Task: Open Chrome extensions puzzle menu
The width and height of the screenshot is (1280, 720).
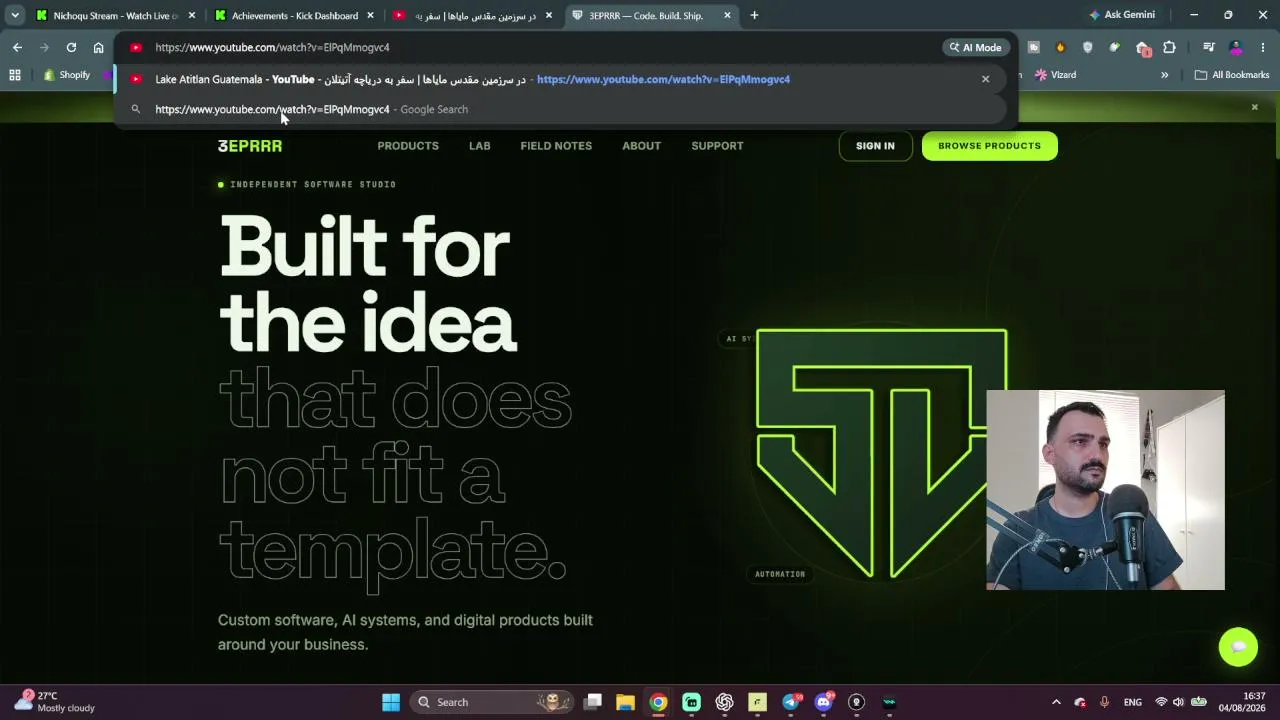Action: [x=1169, y=47]
